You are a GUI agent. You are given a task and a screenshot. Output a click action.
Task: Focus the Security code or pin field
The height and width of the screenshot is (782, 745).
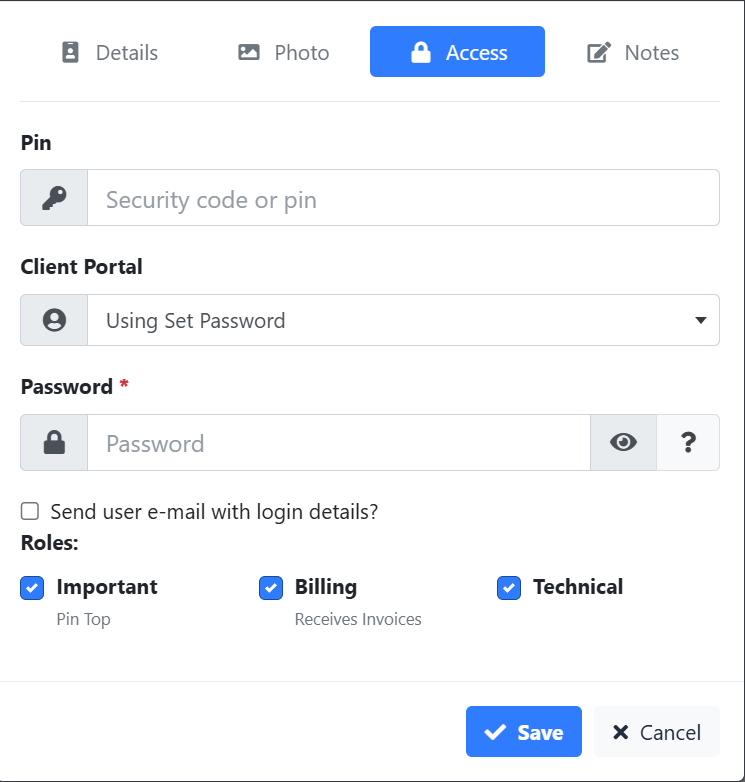[x=403, y=199]
